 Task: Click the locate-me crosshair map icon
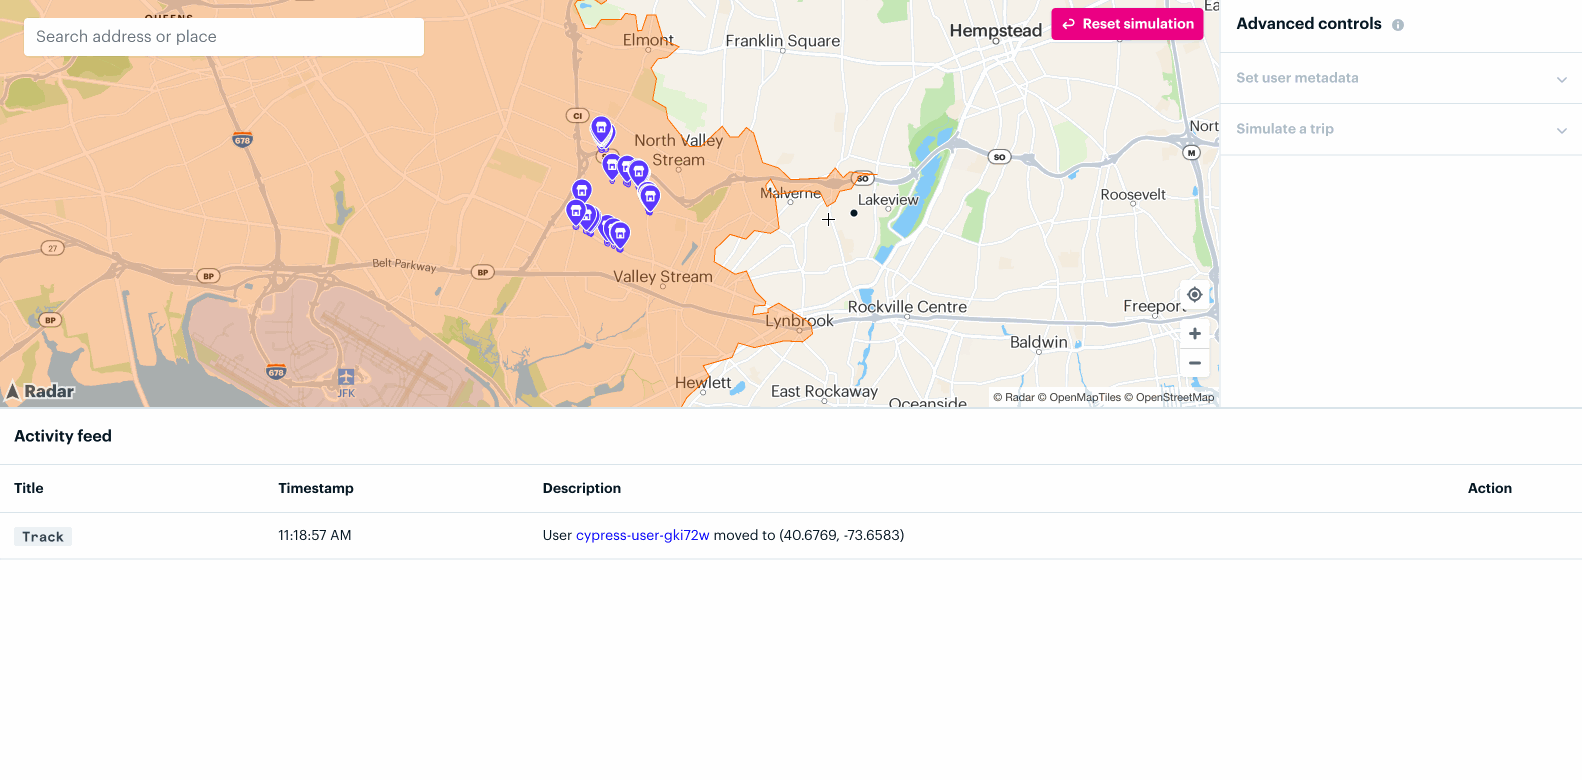click(1194, 295)
